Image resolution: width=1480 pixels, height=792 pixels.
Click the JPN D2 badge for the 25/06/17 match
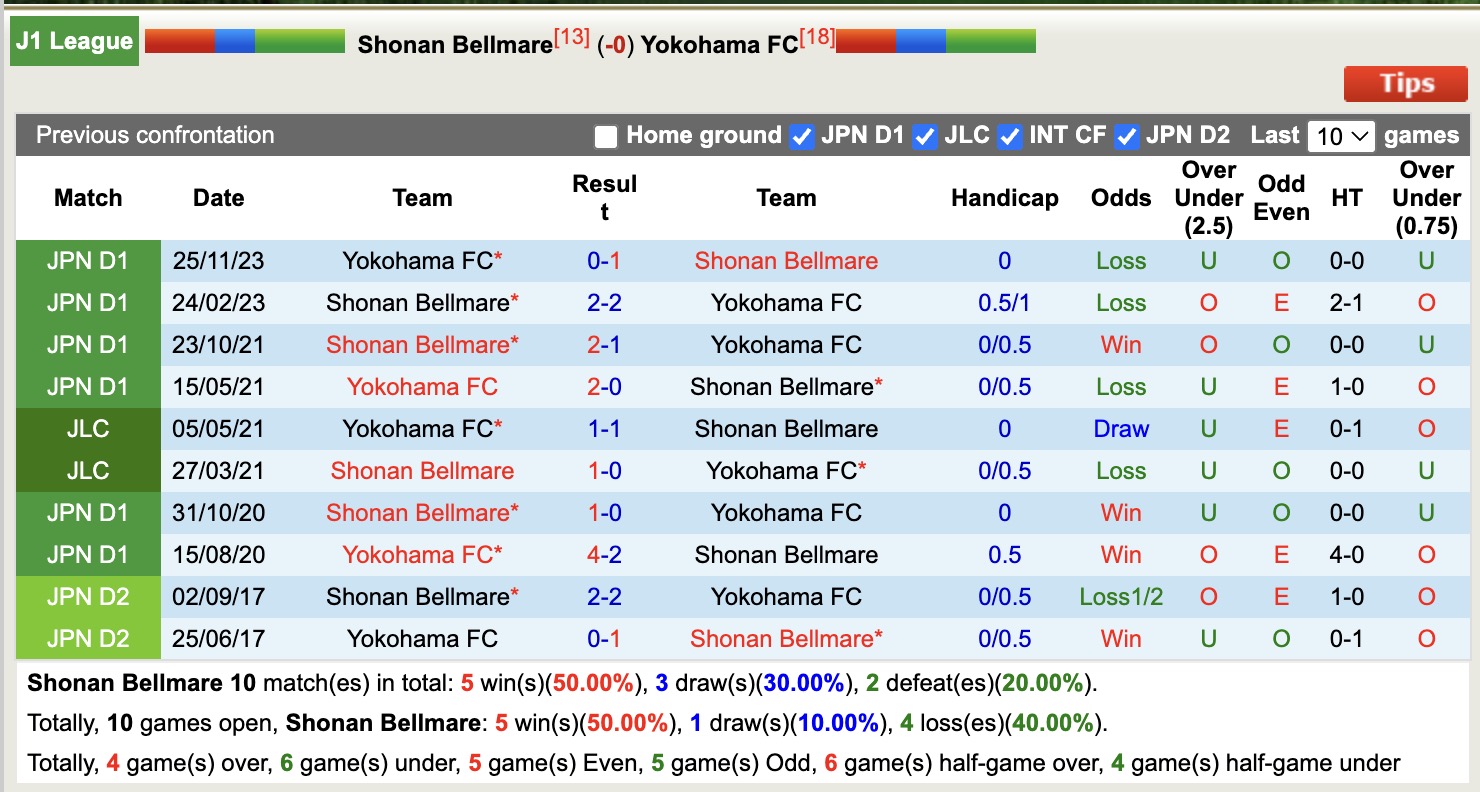tap(88, 638)
